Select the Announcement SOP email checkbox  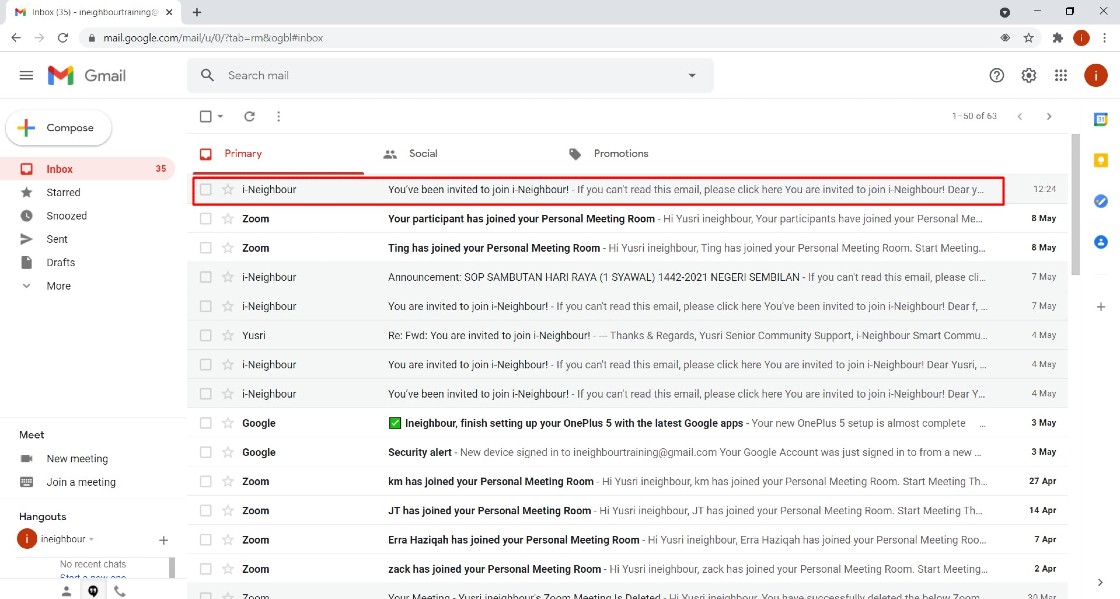pyautogui.click(x=206, y=277)
